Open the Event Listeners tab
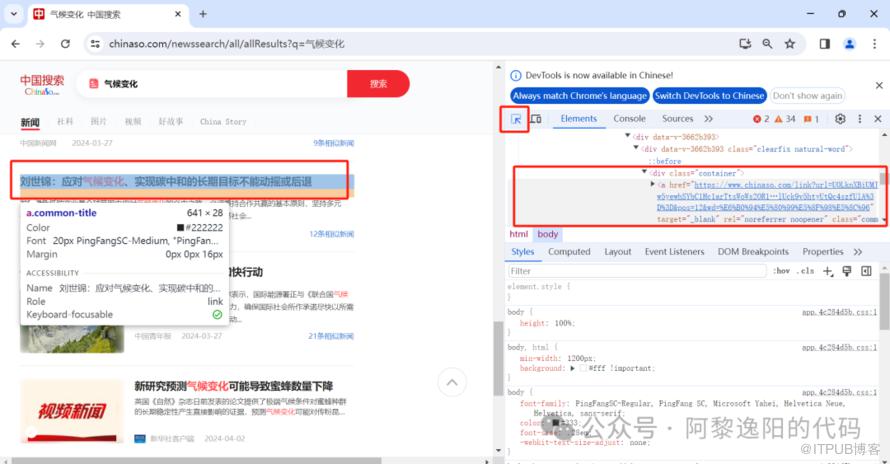Viewport: 890px width, 464px height. tap(674, 252)
